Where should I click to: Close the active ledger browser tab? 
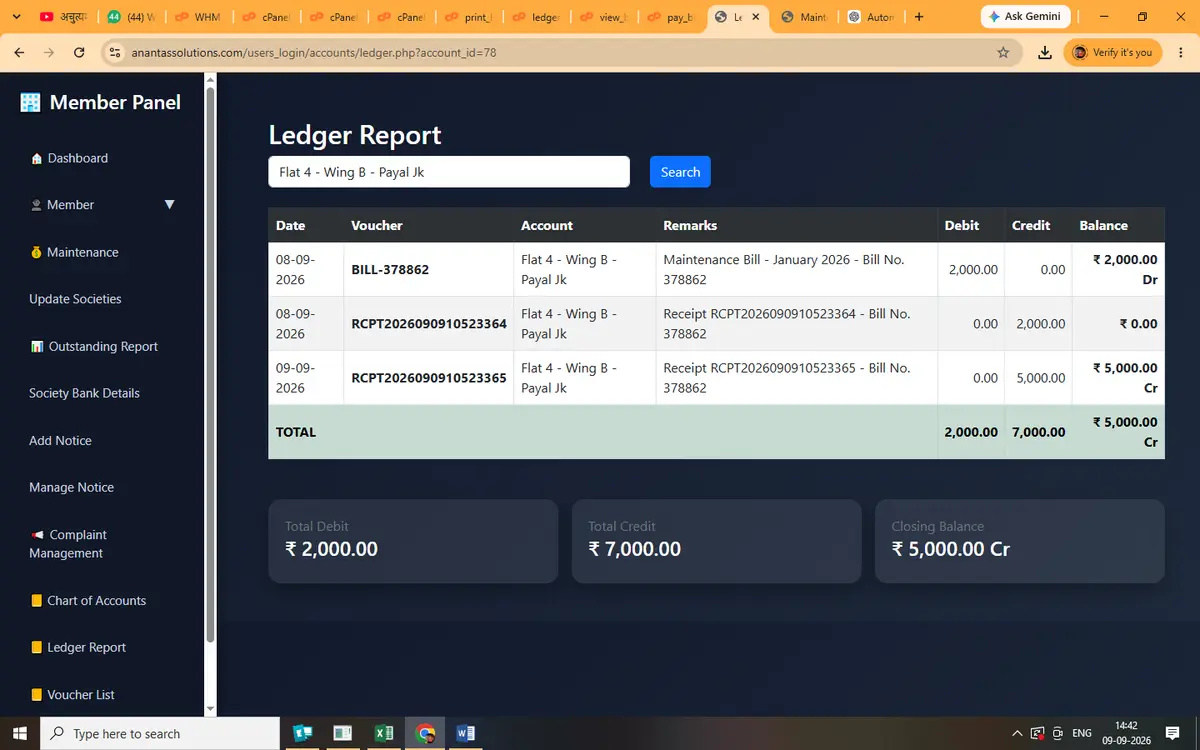click(755, 17)
